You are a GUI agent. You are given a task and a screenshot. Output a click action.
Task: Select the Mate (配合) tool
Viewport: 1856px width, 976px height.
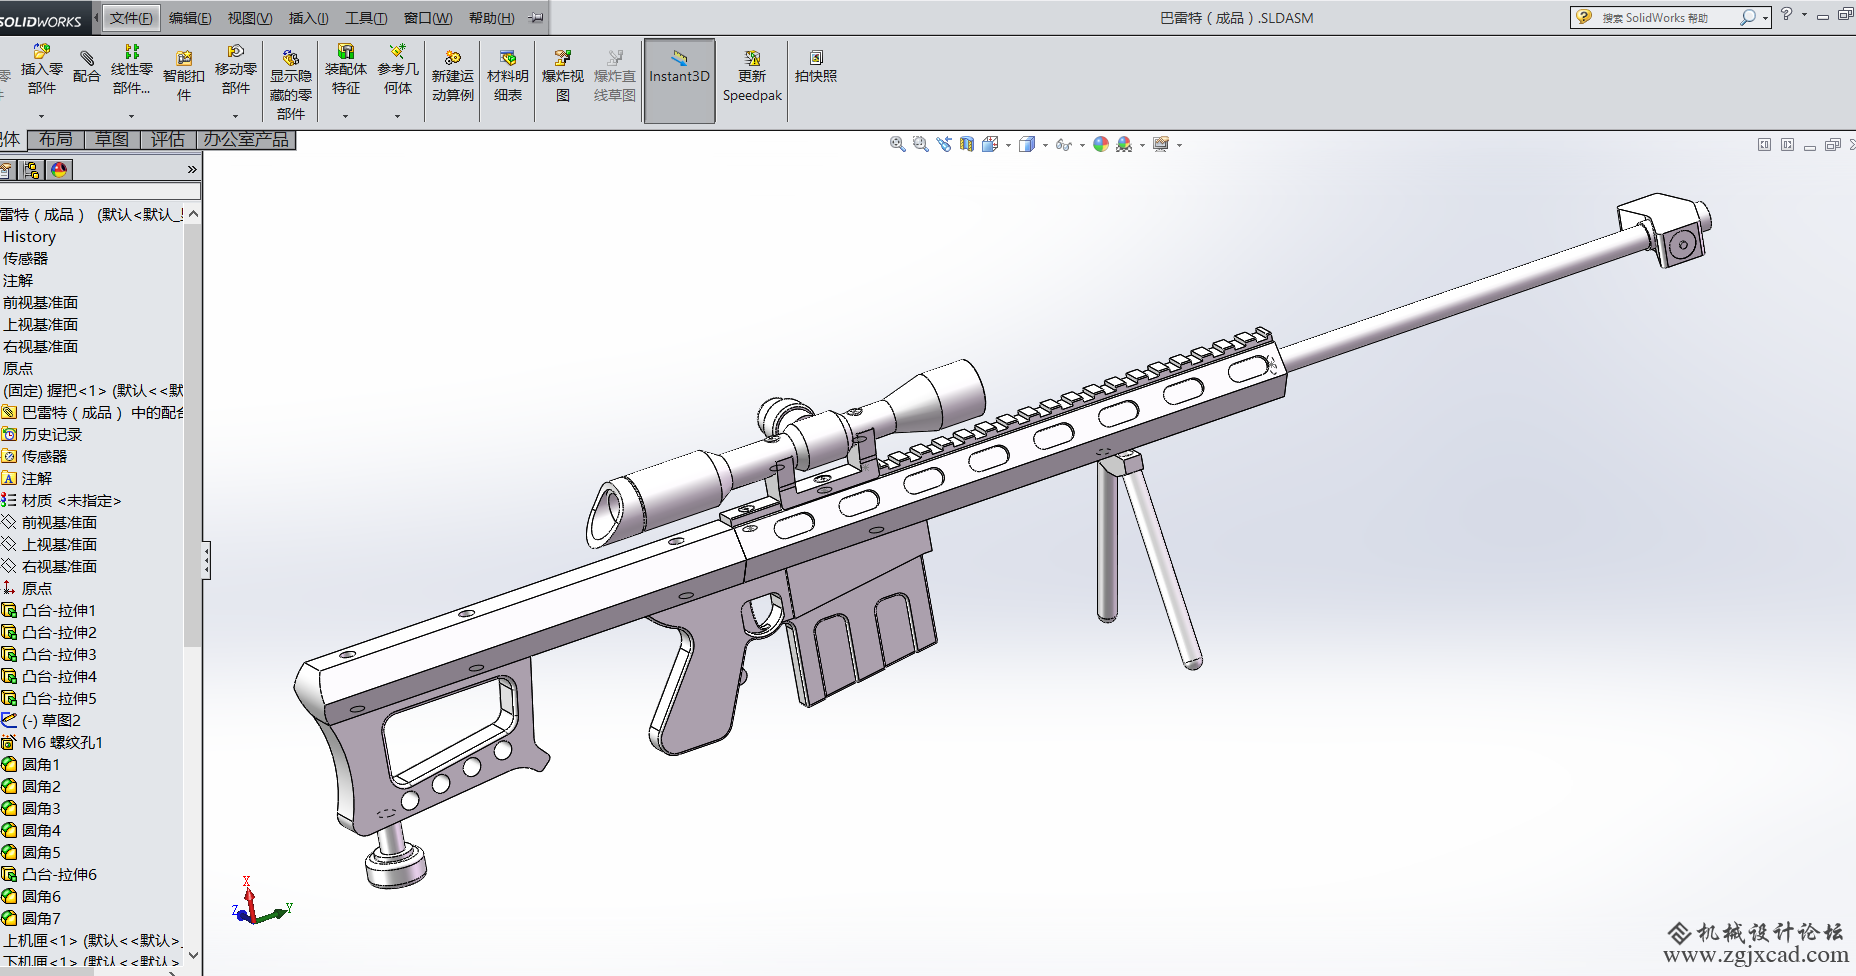[87, 67]
